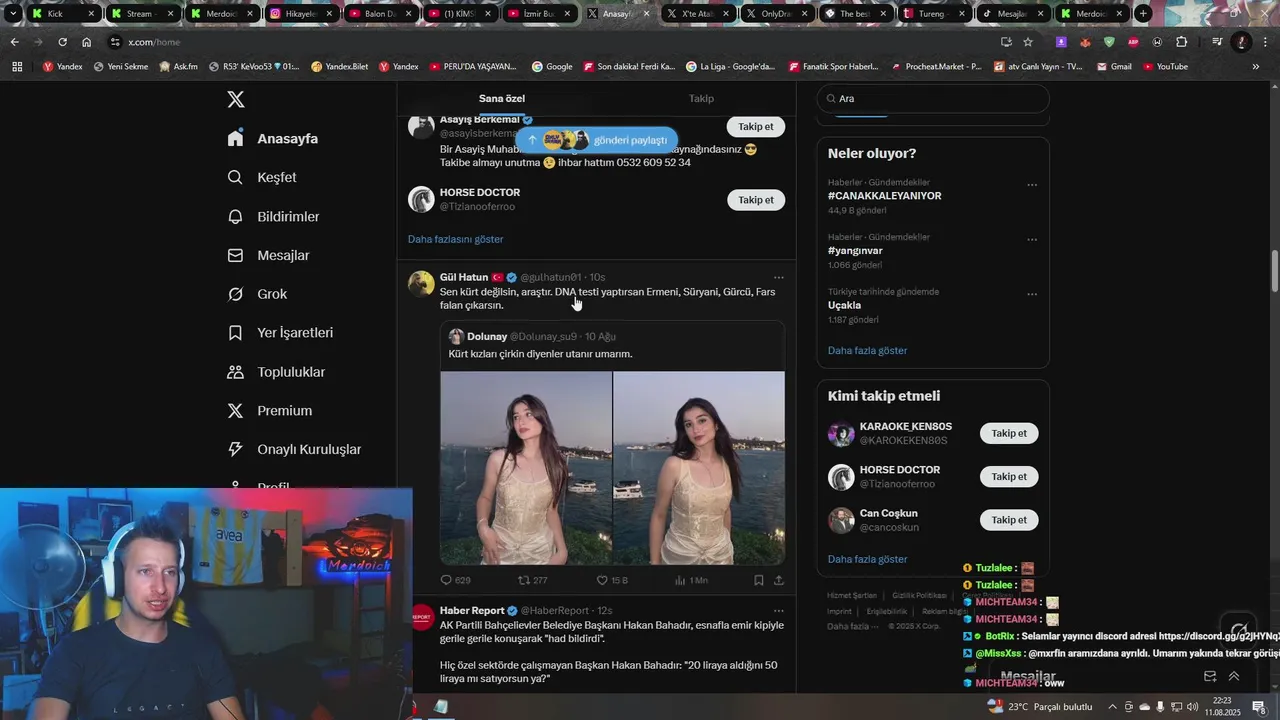1280x720 pixels.
Task: Go back in browser
Action: click(x=14, y=42)
